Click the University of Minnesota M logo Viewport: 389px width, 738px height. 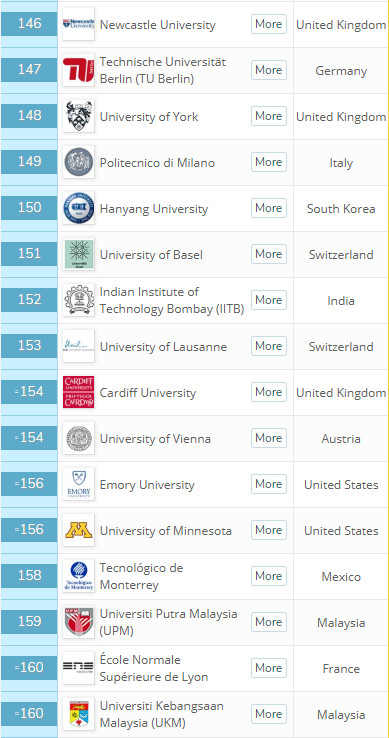click(x=79, y=530)
